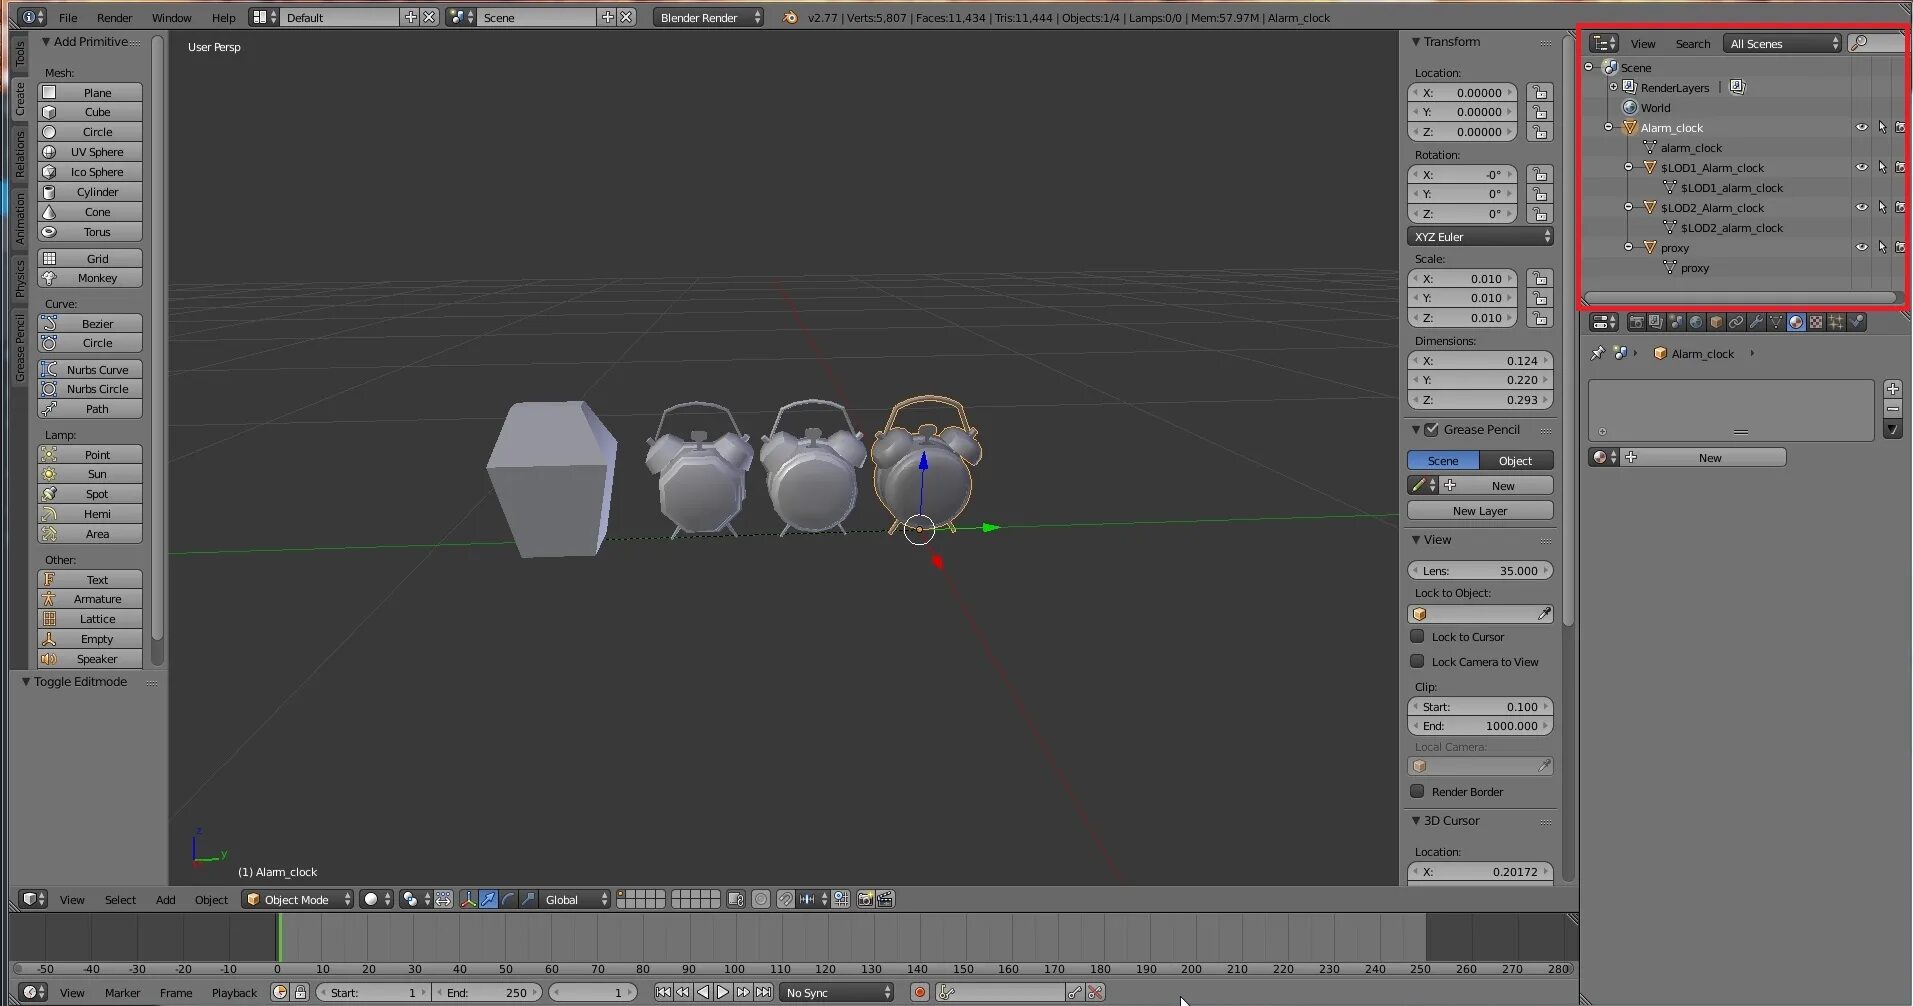
Task: Click the translate manipulator arrow icon
Action: coord(488,900)
